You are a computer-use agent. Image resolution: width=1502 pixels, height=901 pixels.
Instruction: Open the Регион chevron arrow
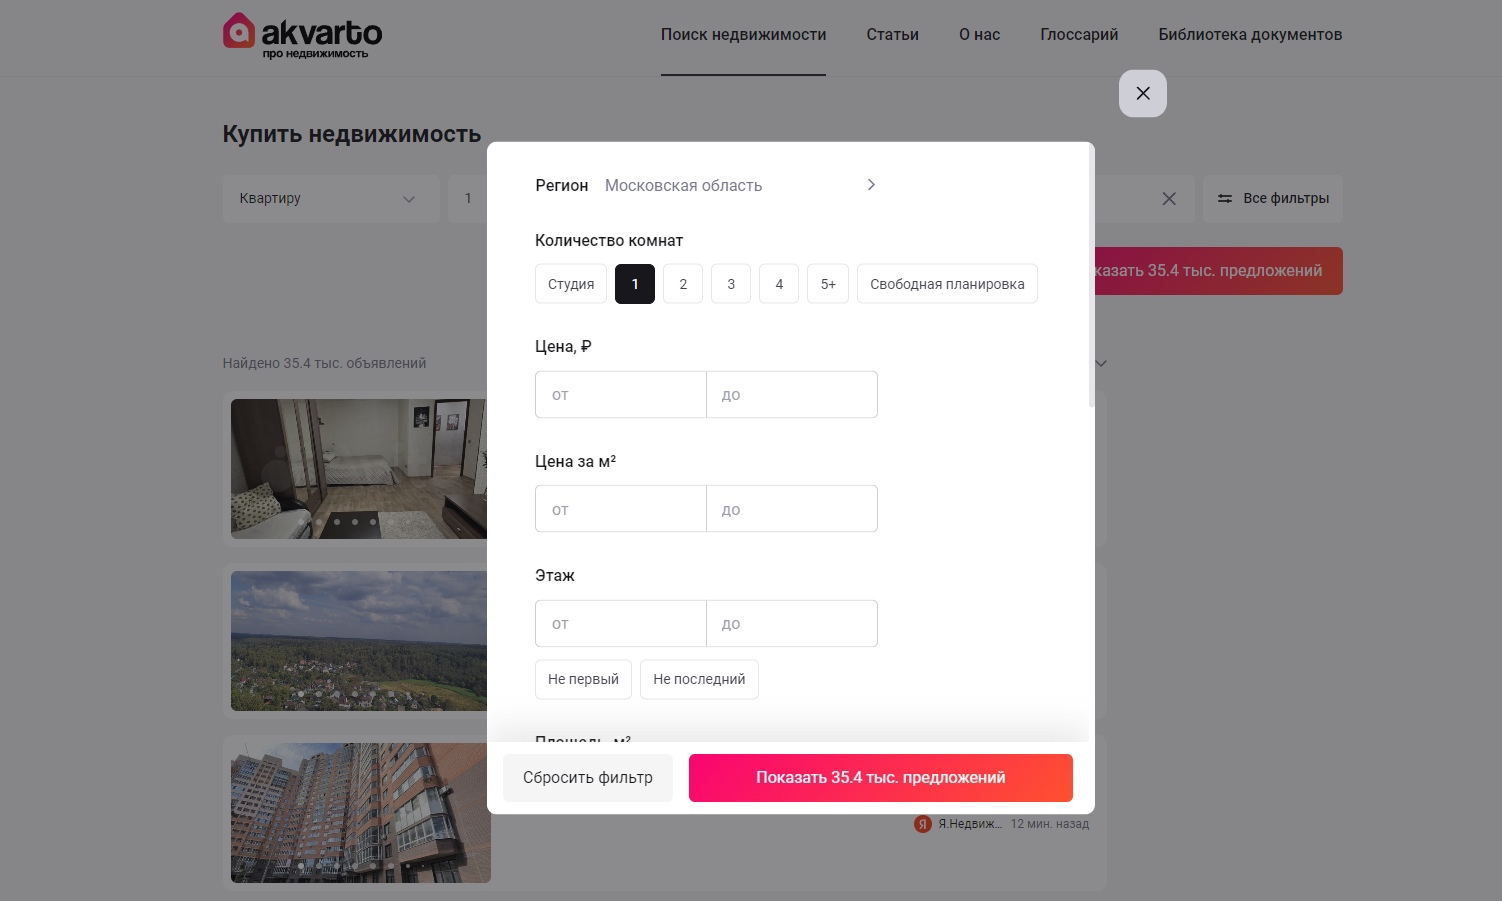pyautogui.click(x=871, y=185)
